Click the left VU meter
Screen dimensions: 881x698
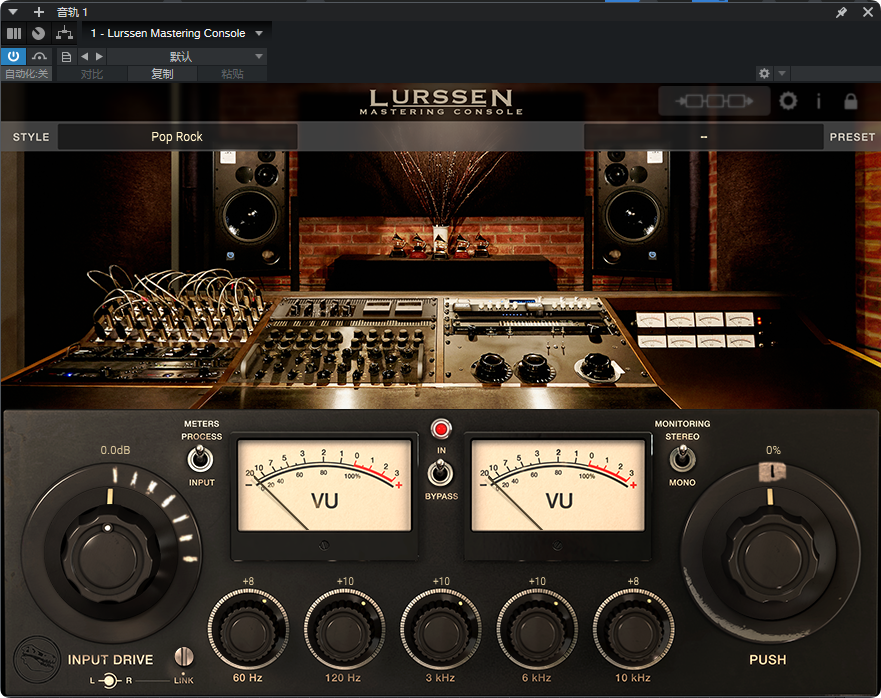[x=325, y=485]
